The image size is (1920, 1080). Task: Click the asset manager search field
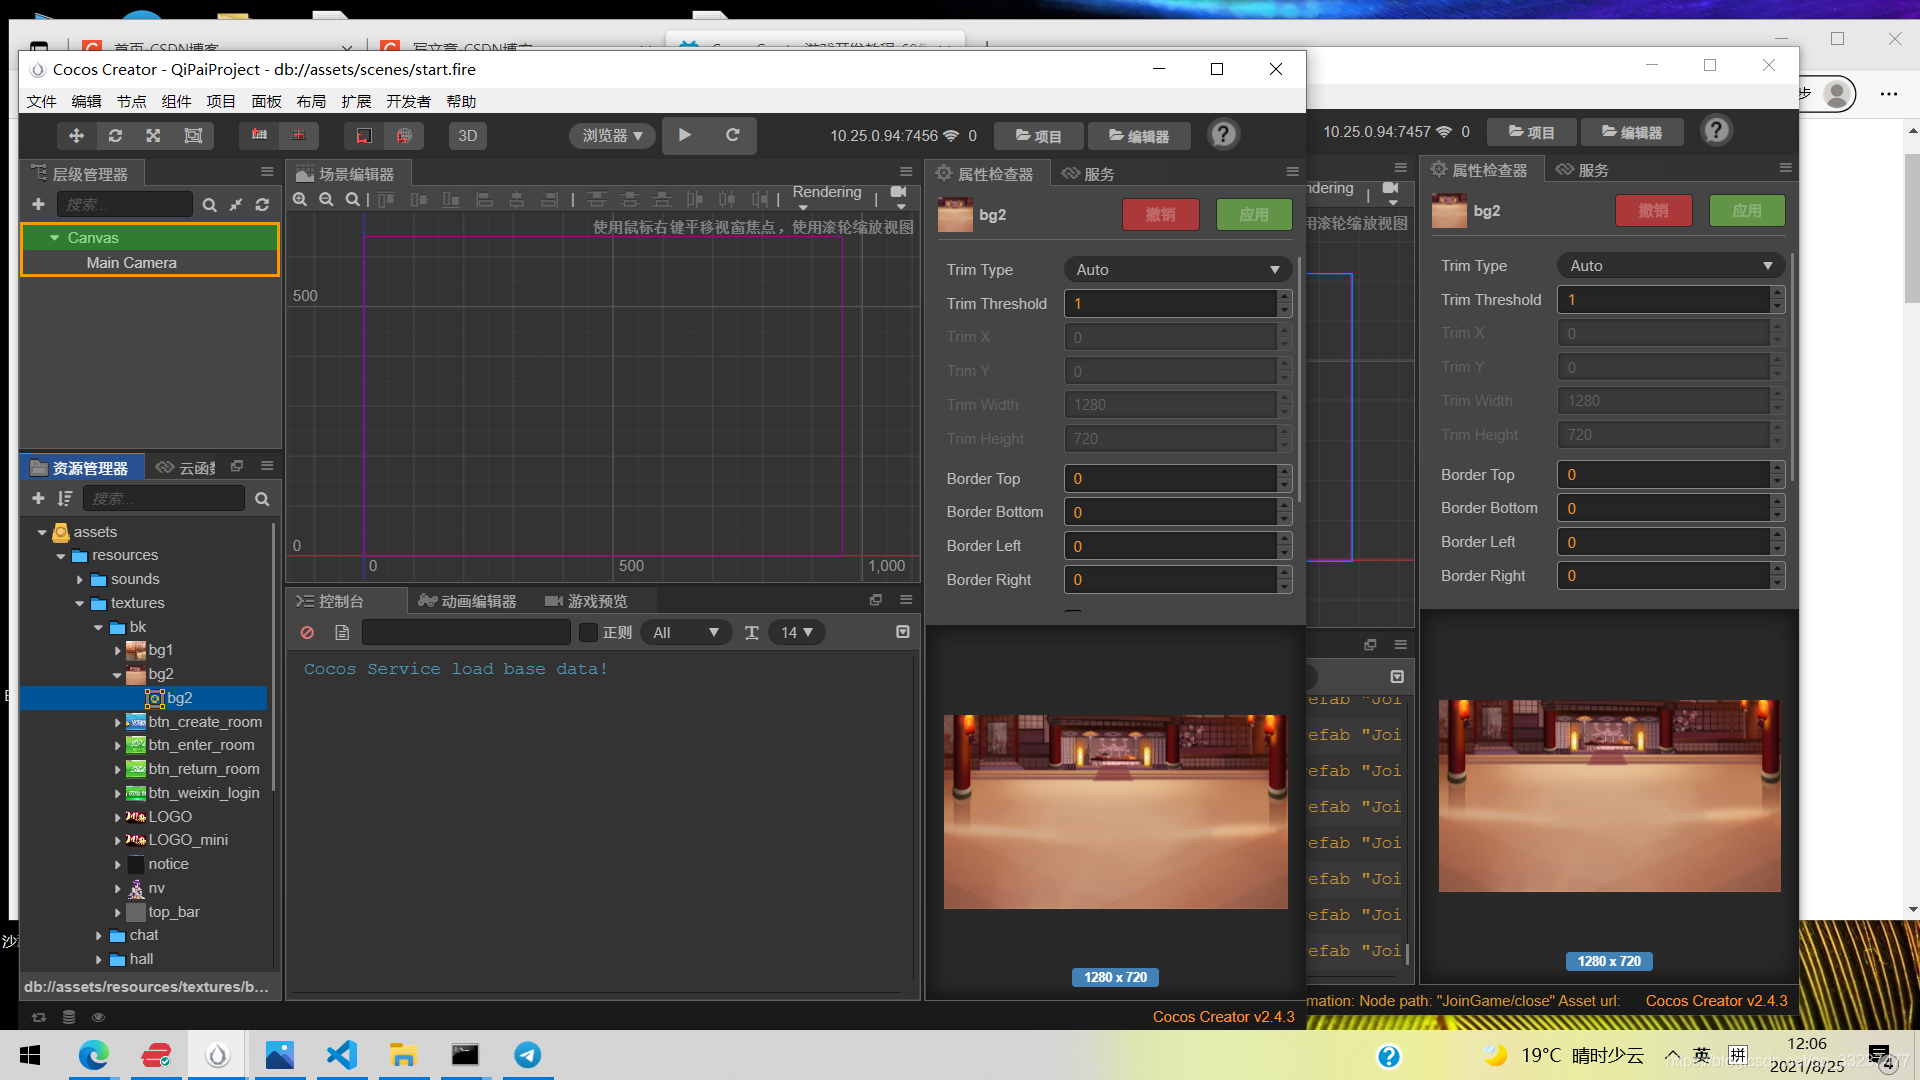(163, 498)
